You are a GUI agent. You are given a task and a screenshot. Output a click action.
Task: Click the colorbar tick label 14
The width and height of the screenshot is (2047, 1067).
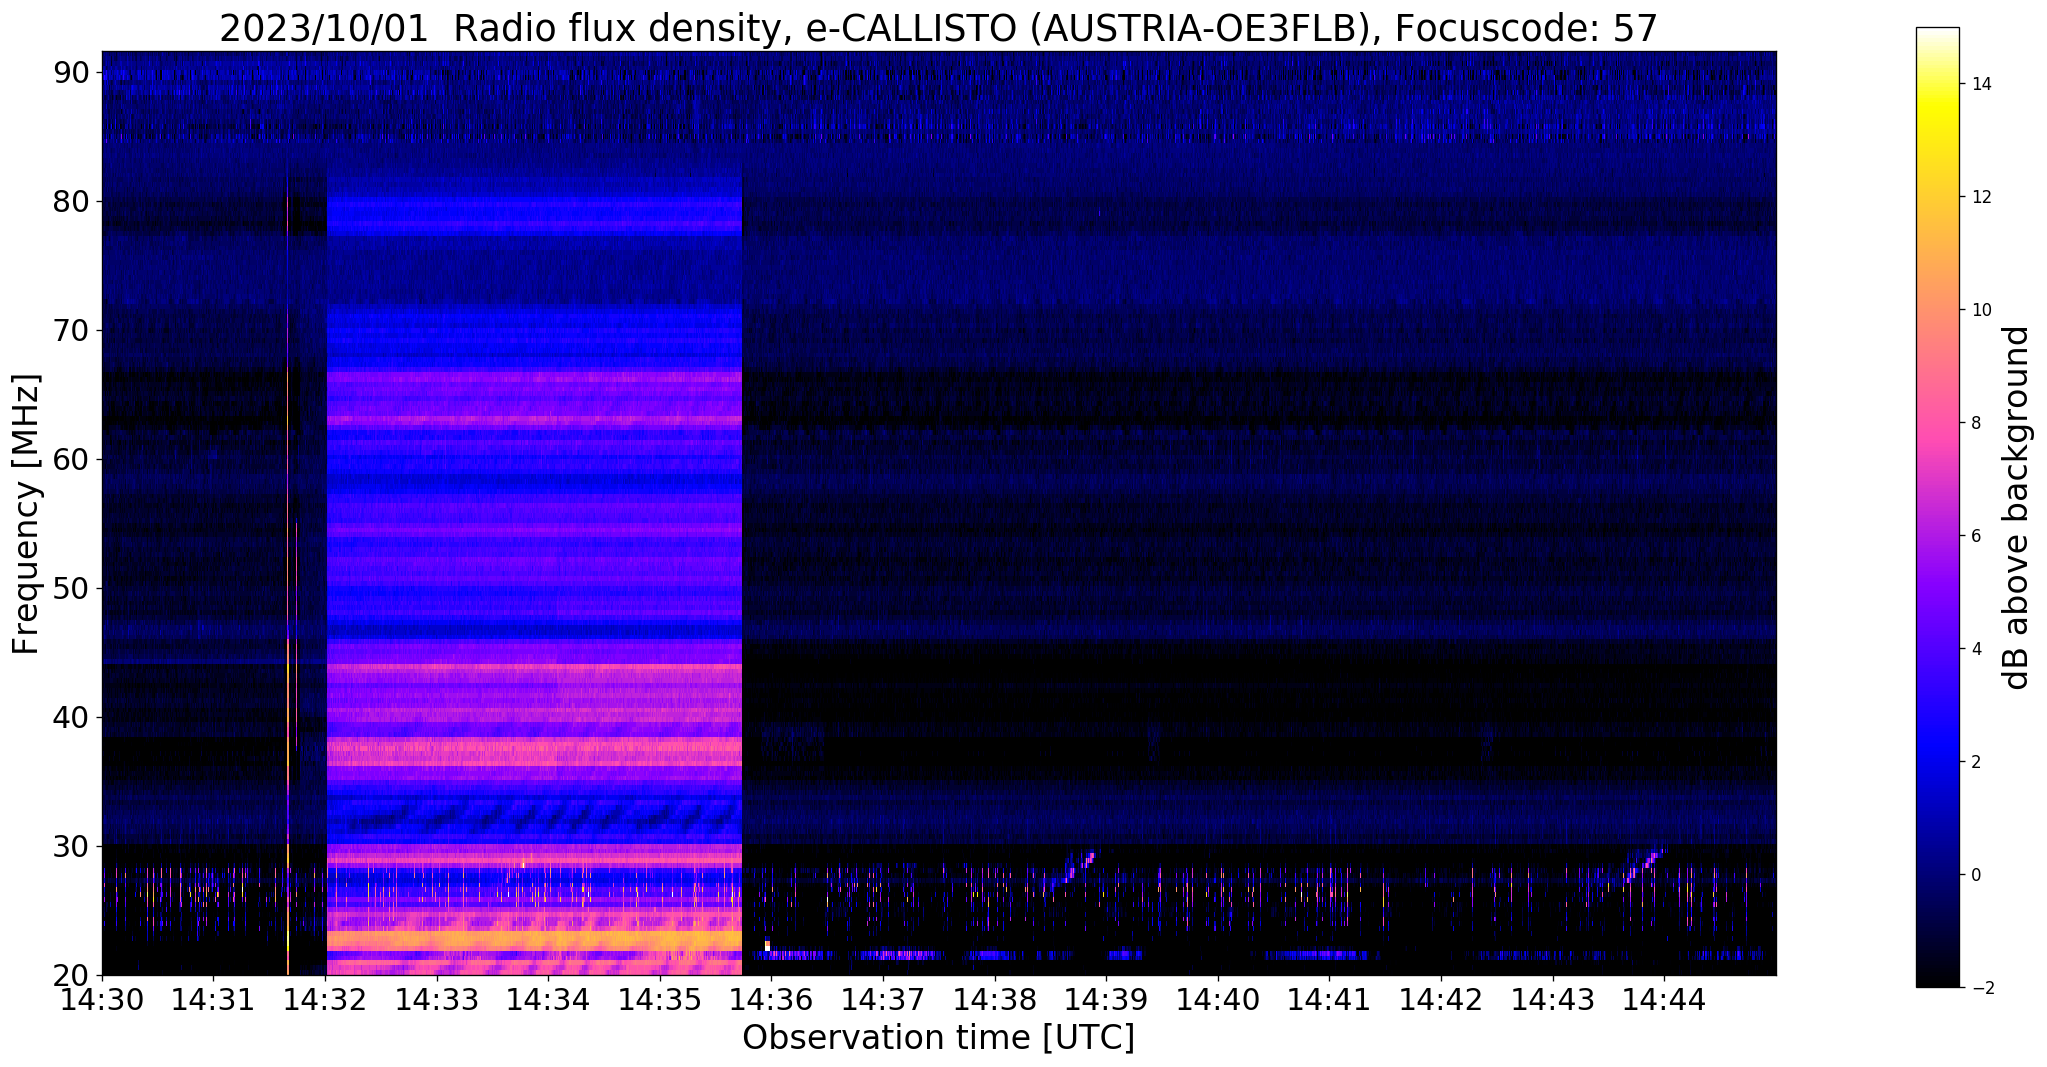[1980, 84]
